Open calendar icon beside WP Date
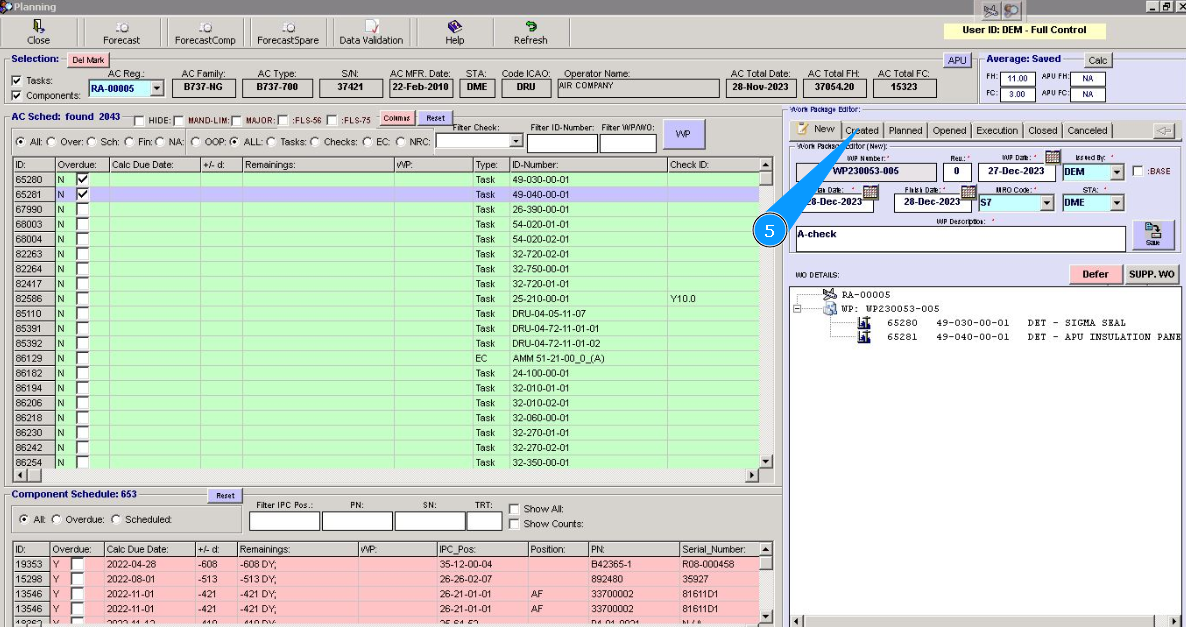This screenshot has height=629, width=1186. click(1052, 157)
